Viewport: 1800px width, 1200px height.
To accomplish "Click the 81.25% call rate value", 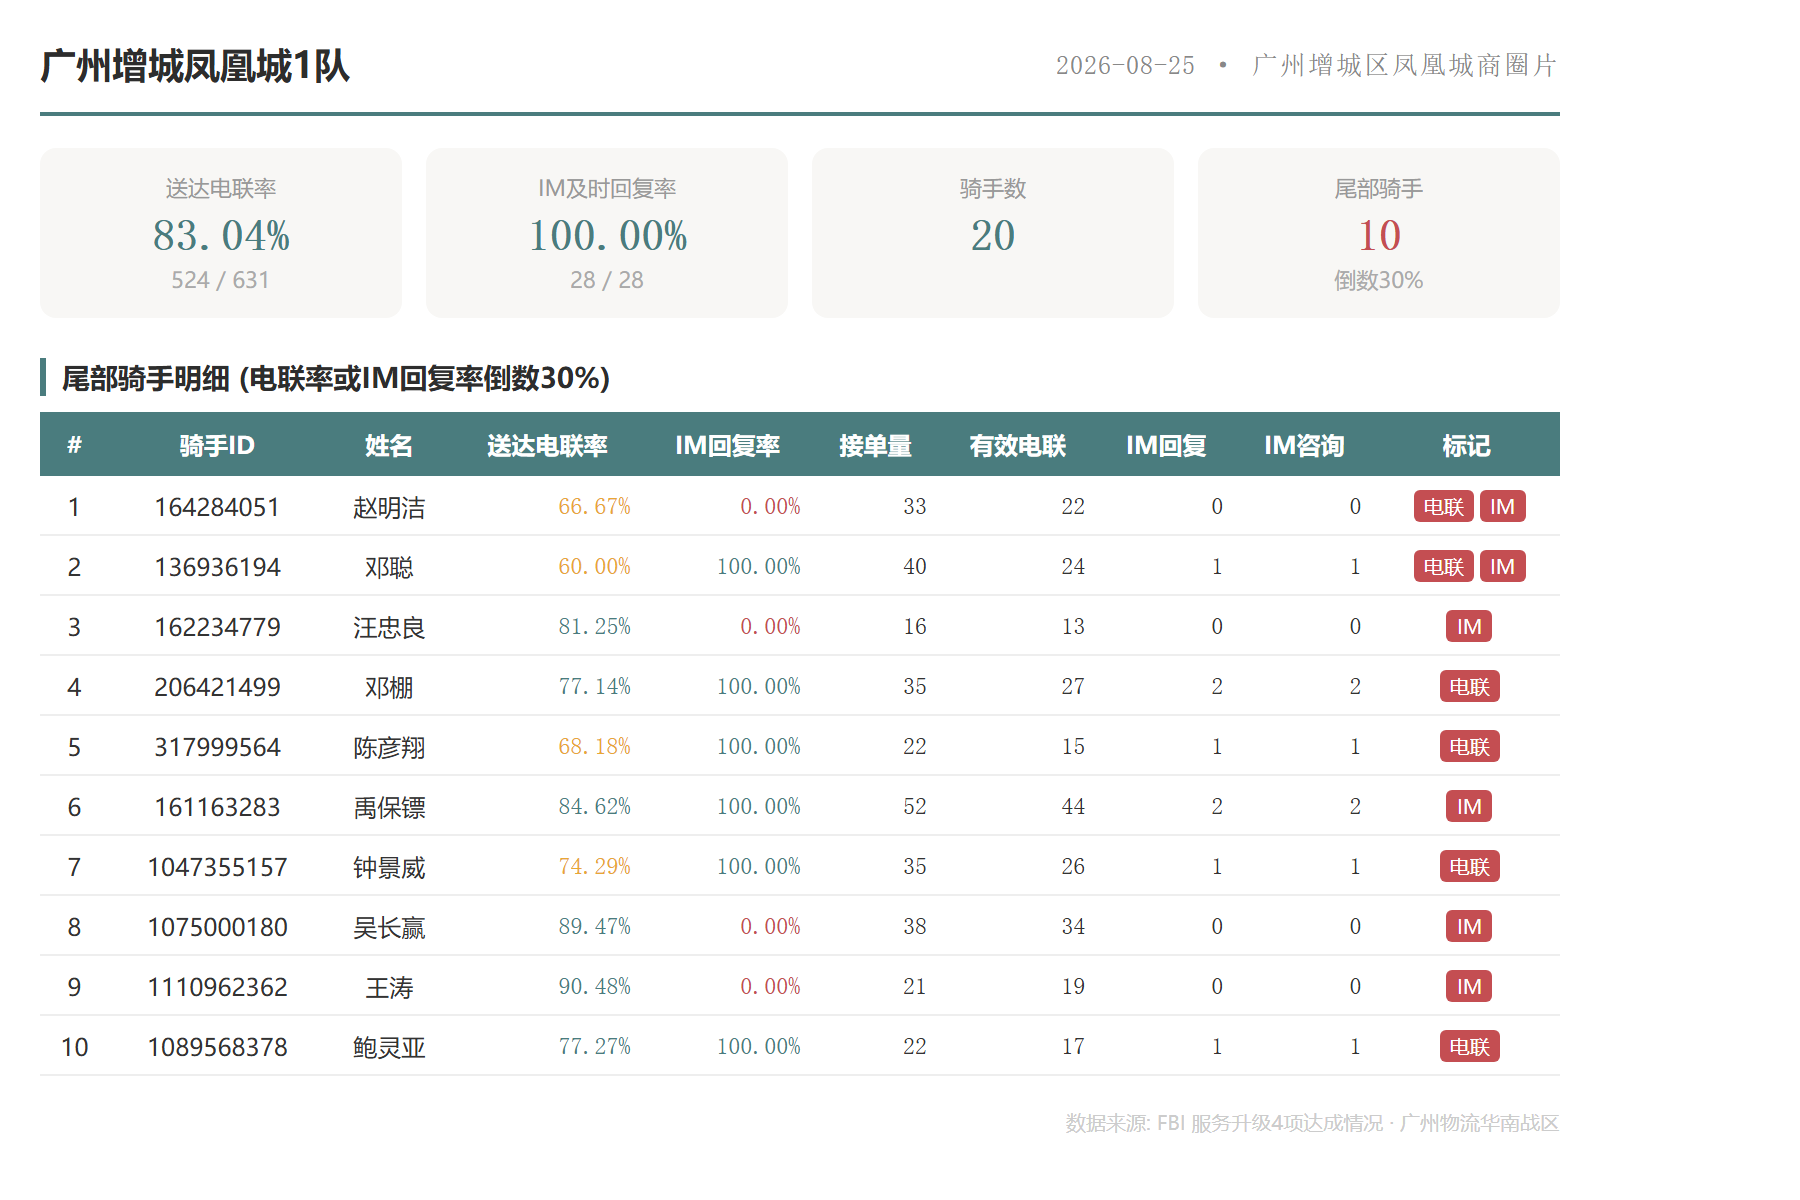I will coord(594,626).
